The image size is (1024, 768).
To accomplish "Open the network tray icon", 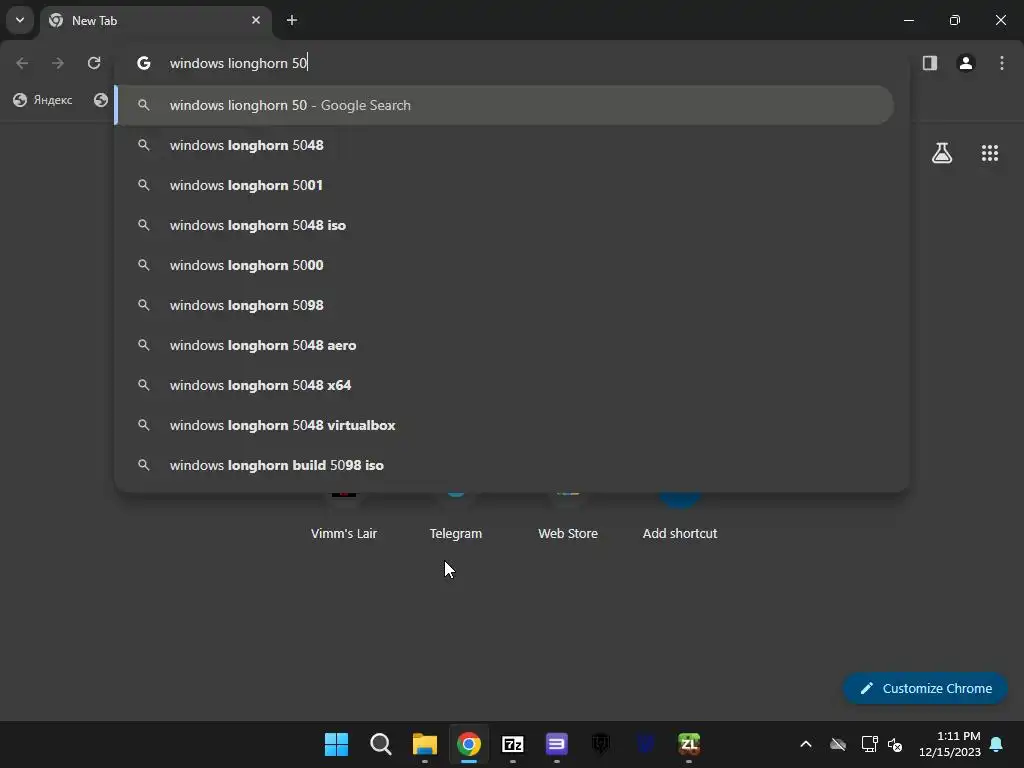I will [x=869, y=744].
